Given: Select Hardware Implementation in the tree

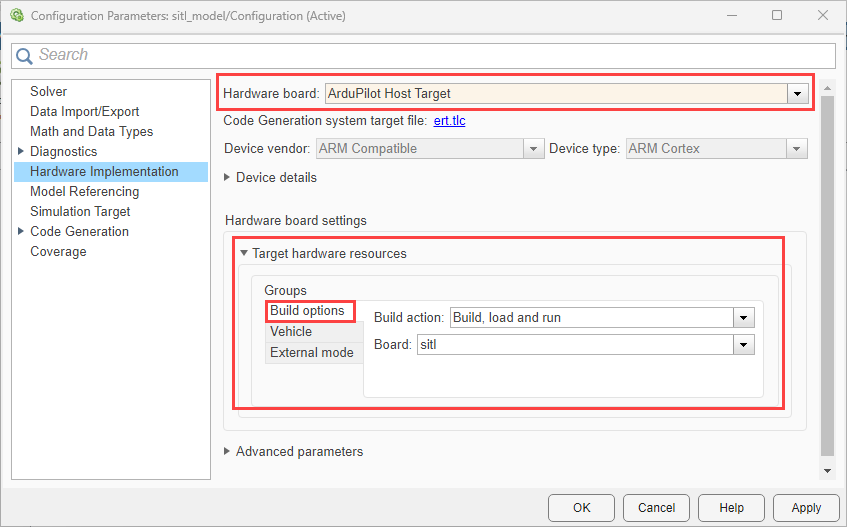Looking at the screenshot, I should point(111,171).
